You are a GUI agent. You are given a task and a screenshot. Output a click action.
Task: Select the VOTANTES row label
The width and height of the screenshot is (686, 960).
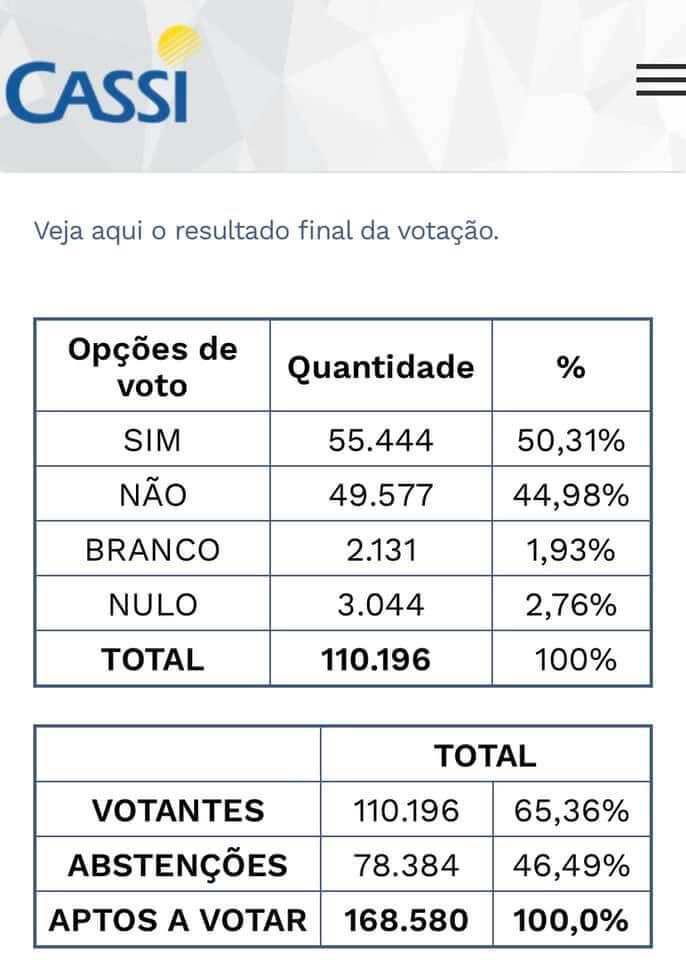tap(178, 810)
